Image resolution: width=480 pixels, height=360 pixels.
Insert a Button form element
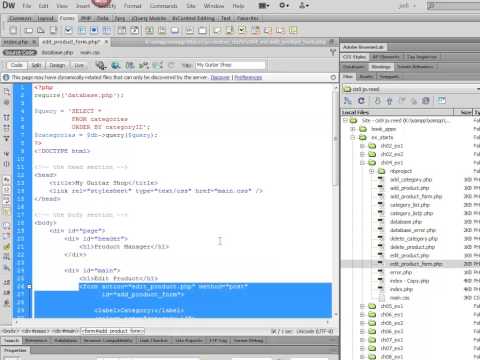(x=175, y=30)
